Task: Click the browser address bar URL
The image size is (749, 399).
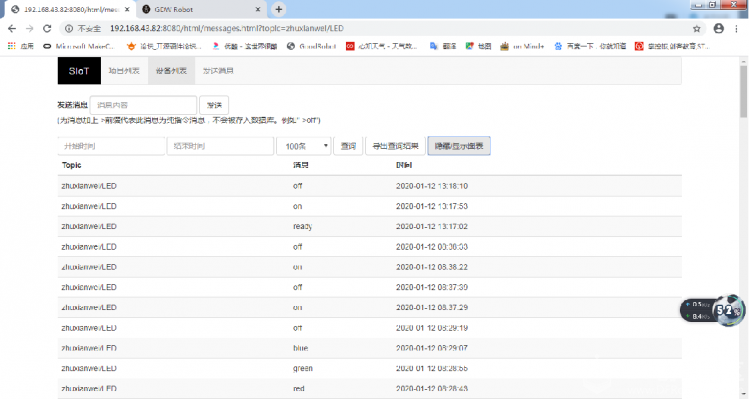Action: click(x=226, y=29)
